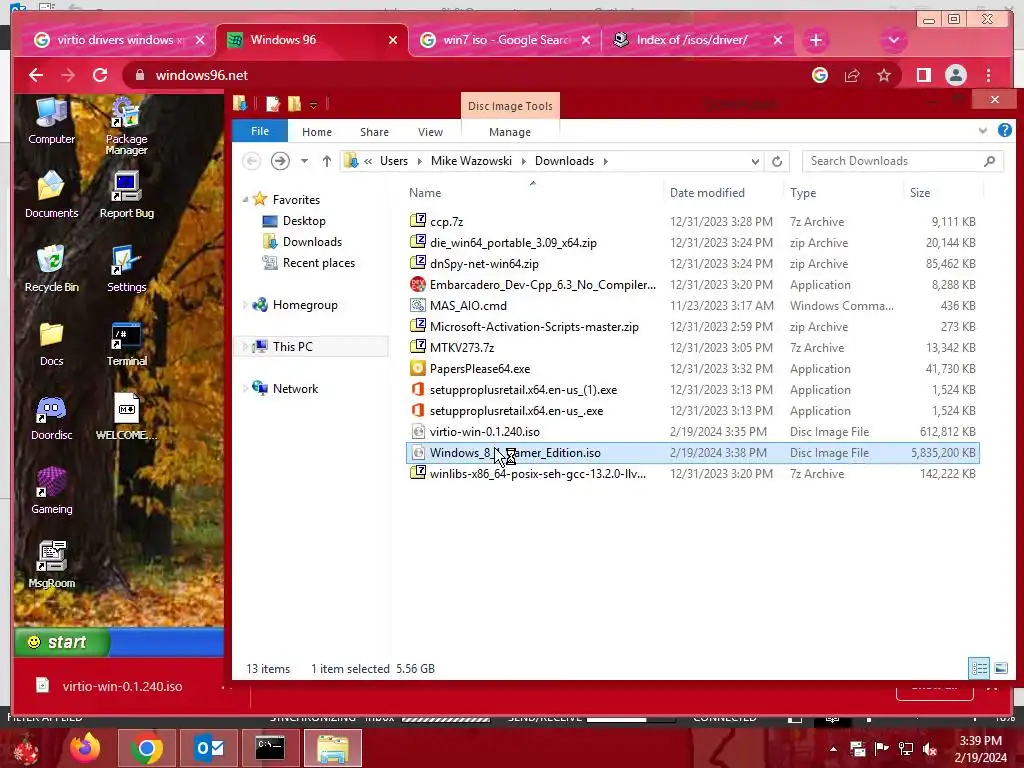Expand the This PC tree node
Viewport: 1024px width, 768px height.
point(246,347)
